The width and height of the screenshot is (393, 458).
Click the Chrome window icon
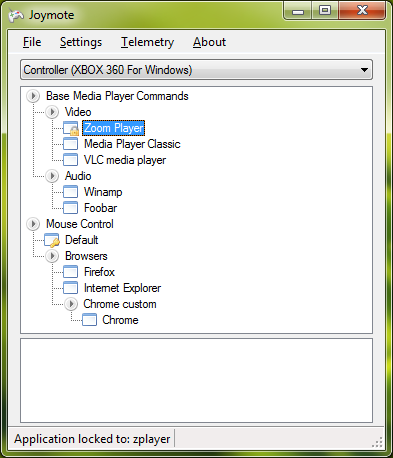[89, 320]
